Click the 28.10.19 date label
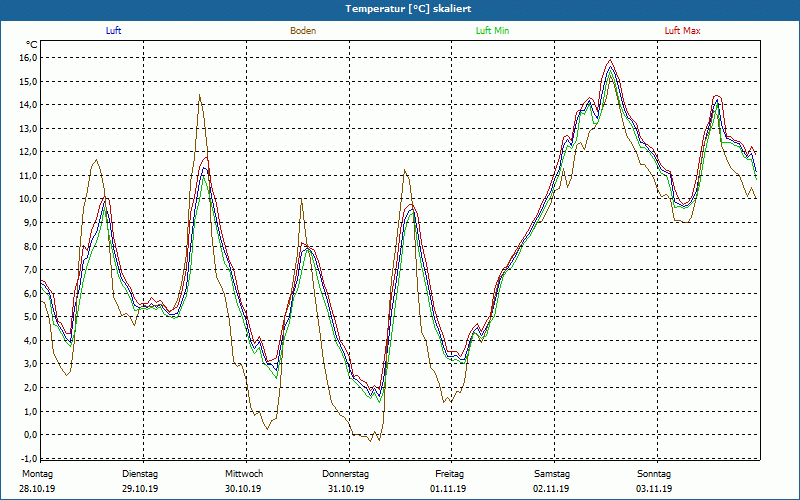This screenshot has width=800, height=500. point(37,489)
